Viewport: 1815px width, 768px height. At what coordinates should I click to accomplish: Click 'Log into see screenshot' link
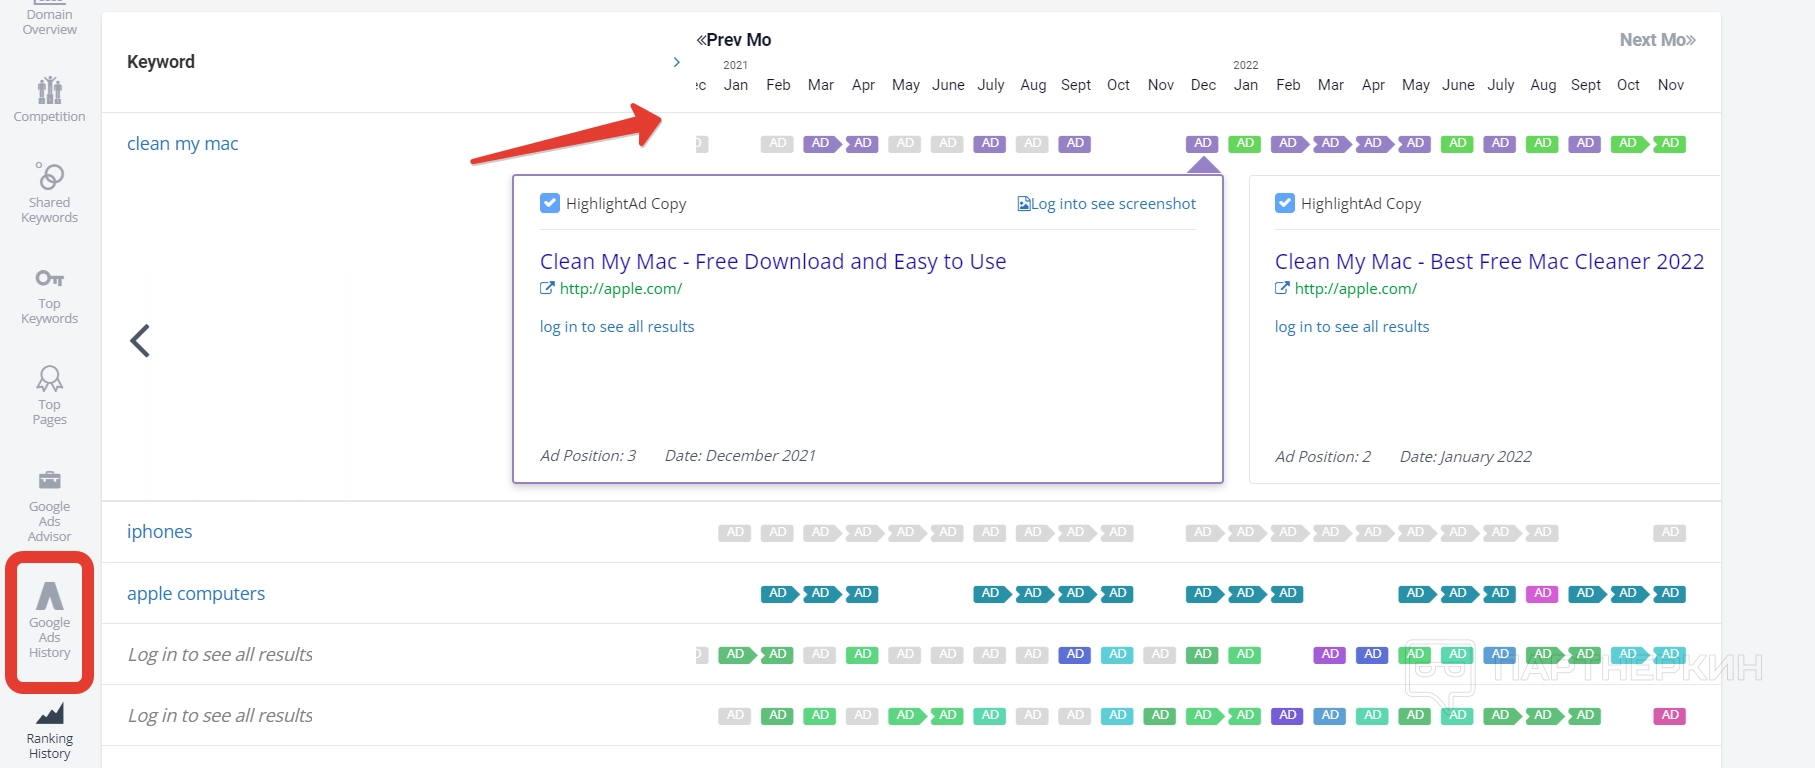1106,204
